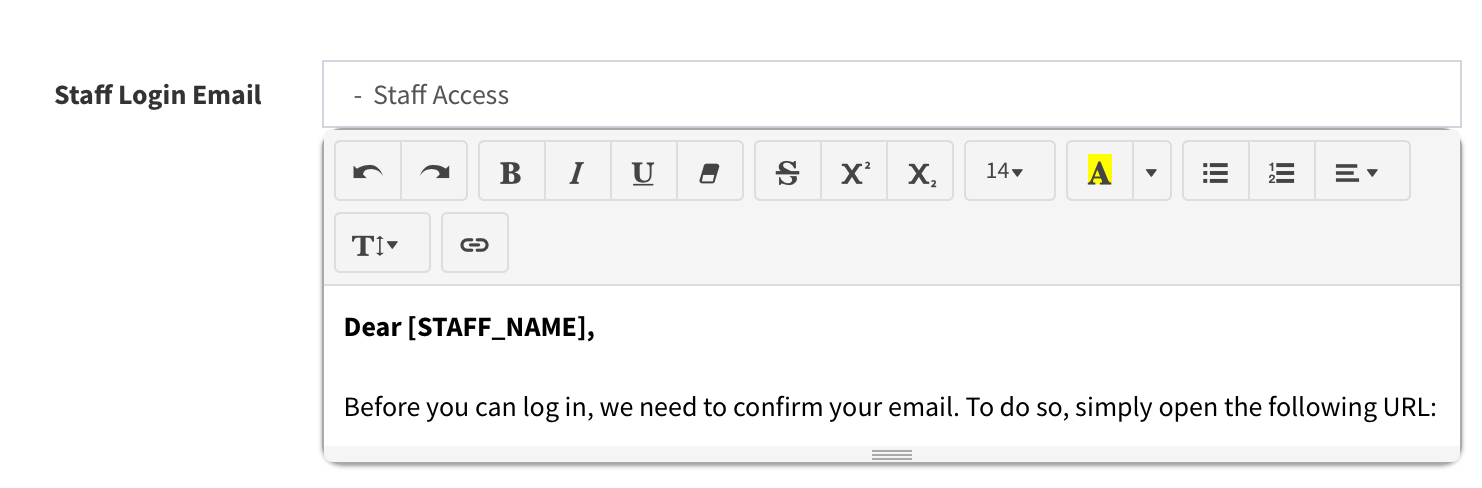1482x488 pixels.
Task: Toggle bold formatting
Action: pyautogui.click(x=511, y=172)
